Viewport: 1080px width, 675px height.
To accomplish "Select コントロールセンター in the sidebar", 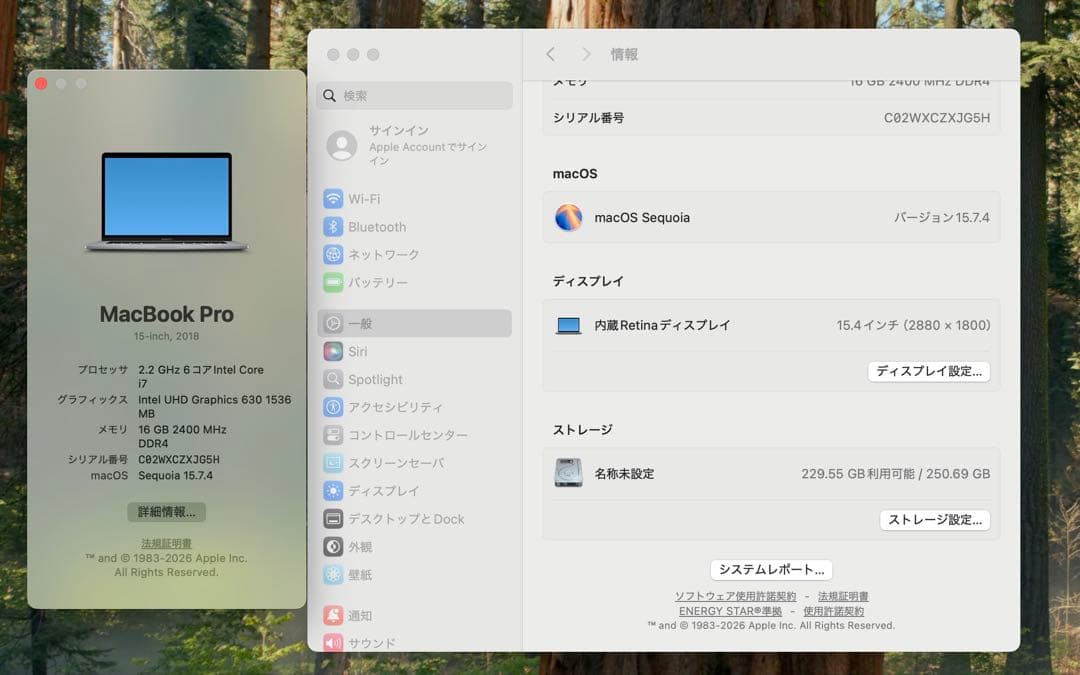I will (390, 435).
